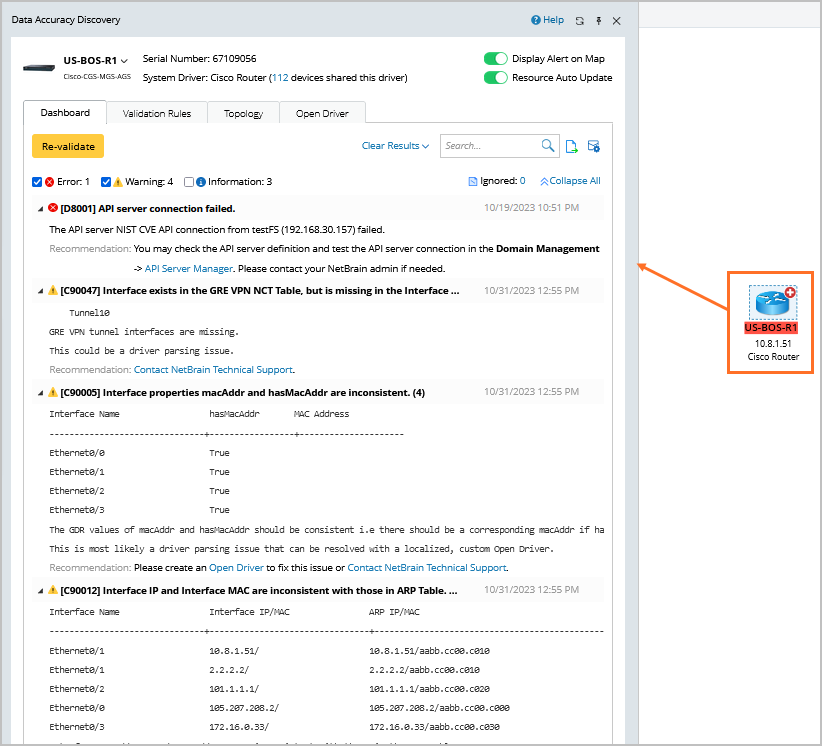Switch to the Dashboard tab
822x746 pixels.
pos(65,113)
